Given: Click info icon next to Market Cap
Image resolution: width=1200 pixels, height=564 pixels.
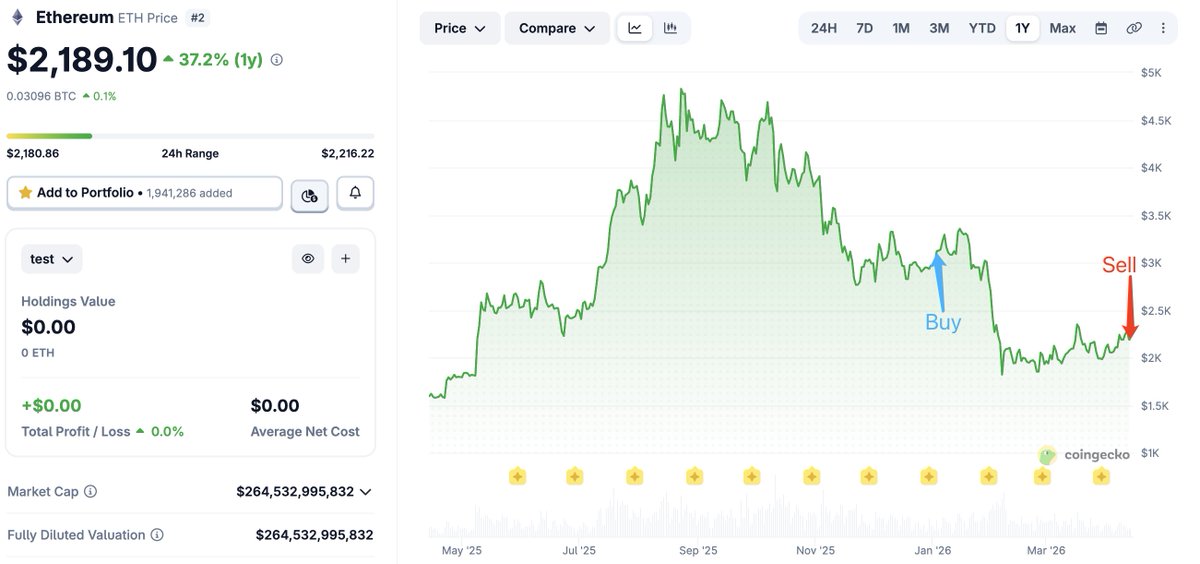Looking at the screenshot, I should pyautogui.click(x=91, y=492).
